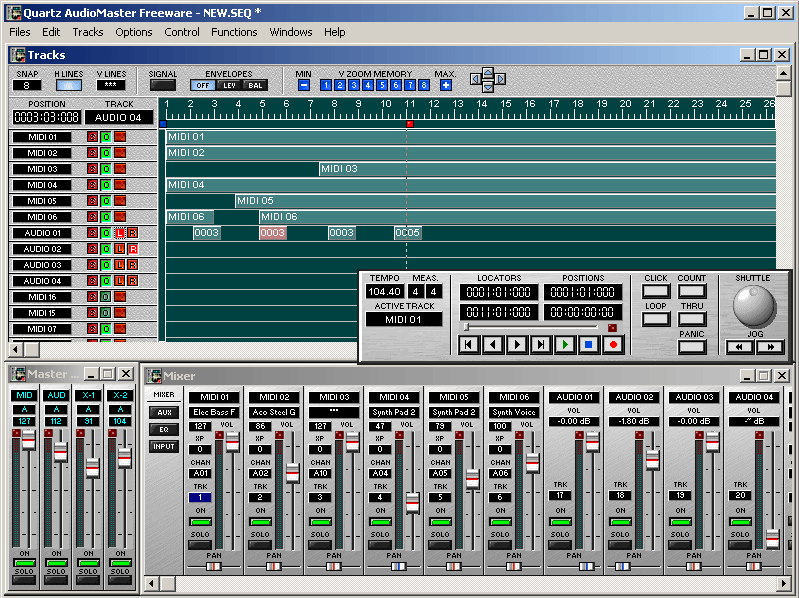
Task: Open the instrument selector 'Elec Bass F'
Action: point(215,412)
